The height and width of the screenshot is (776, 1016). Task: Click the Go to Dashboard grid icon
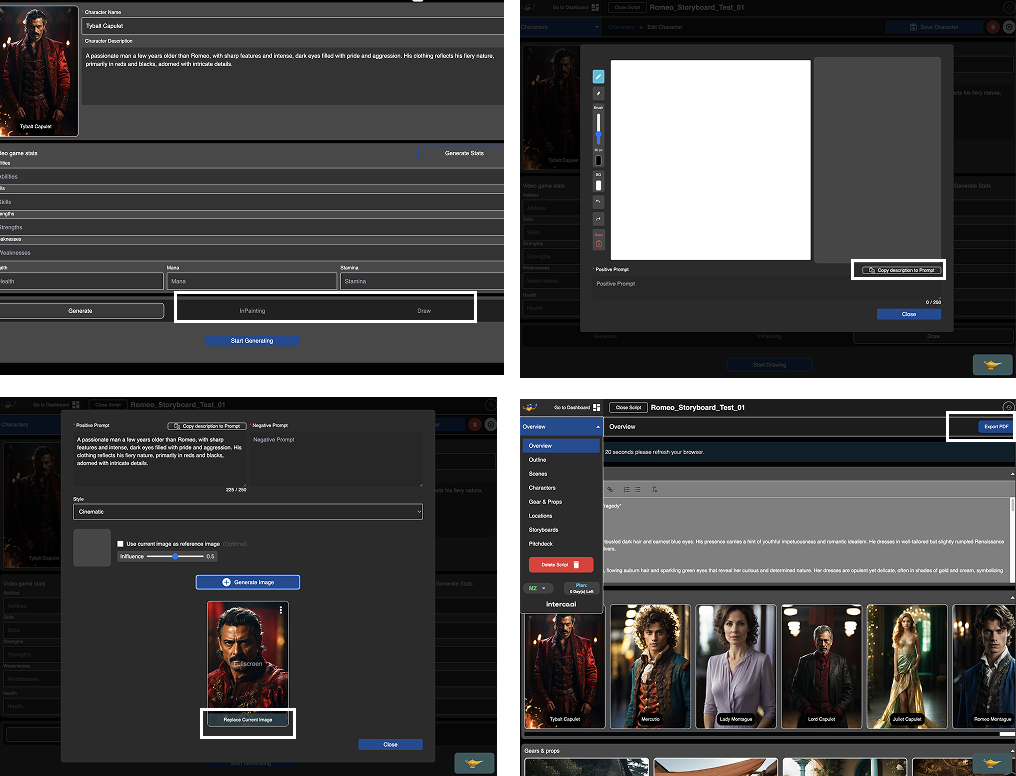[x=596, y=408]
